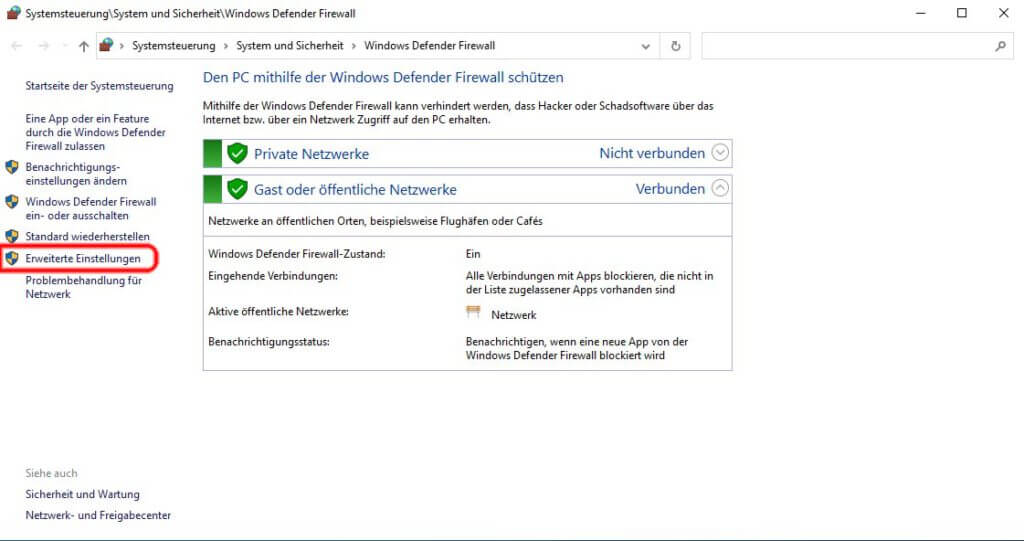Click Standard wiederherstellen link

[88, 237]
